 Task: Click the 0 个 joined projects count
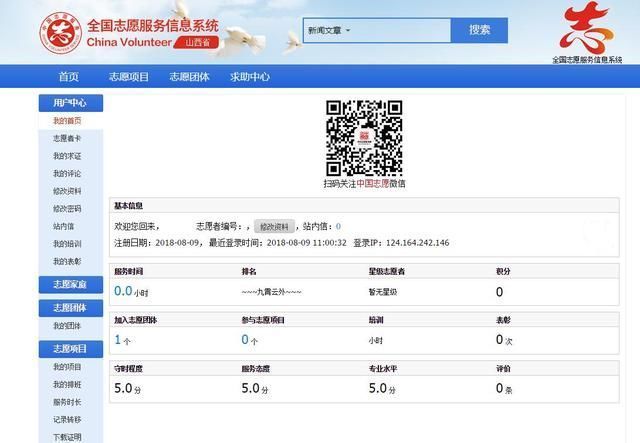click(249, 340)
